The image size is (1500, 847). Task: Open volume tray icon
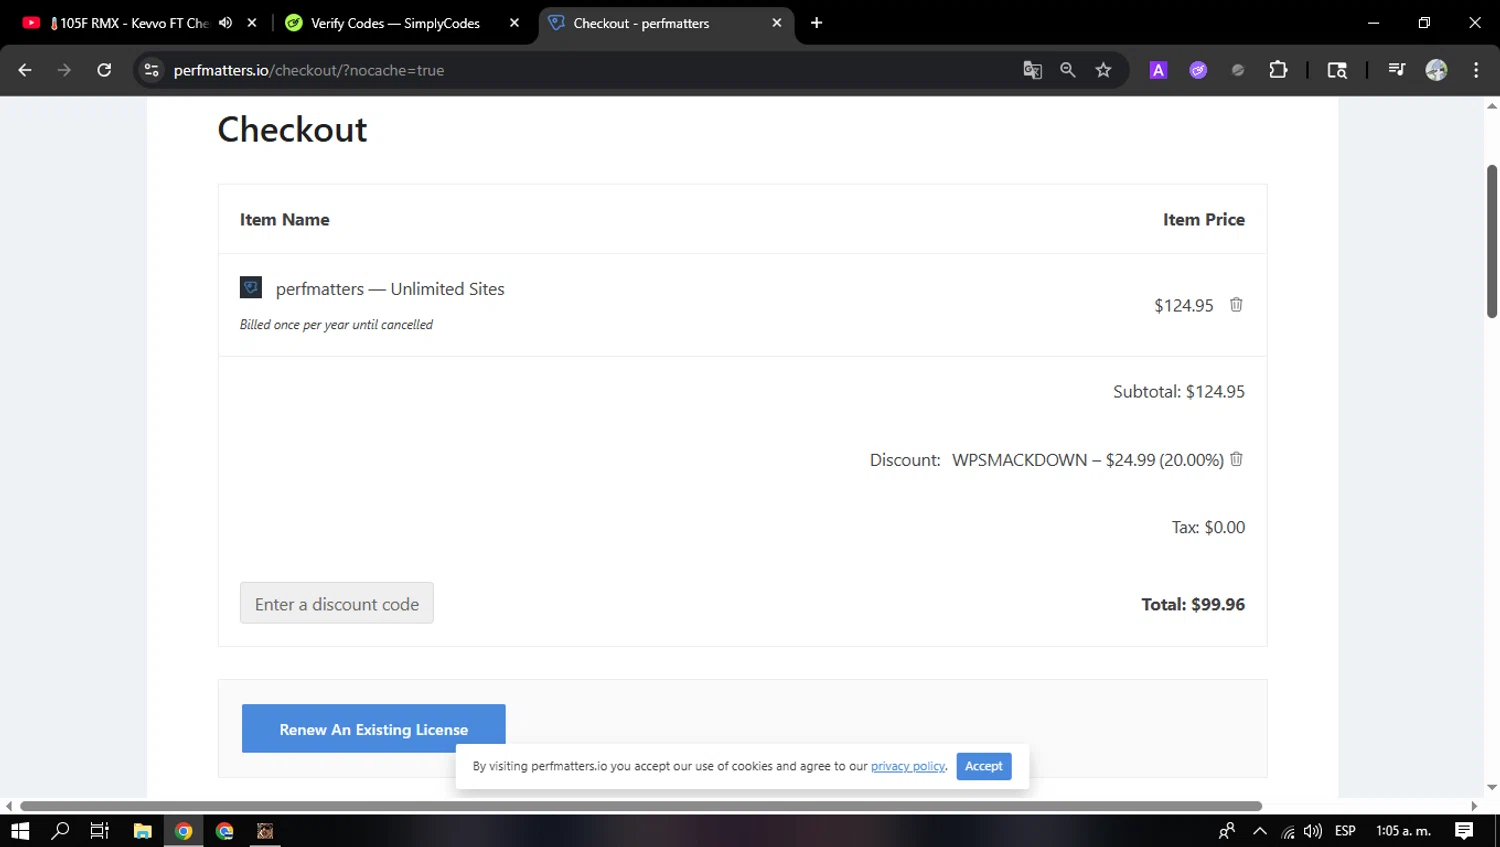(x=1313, y=831)
